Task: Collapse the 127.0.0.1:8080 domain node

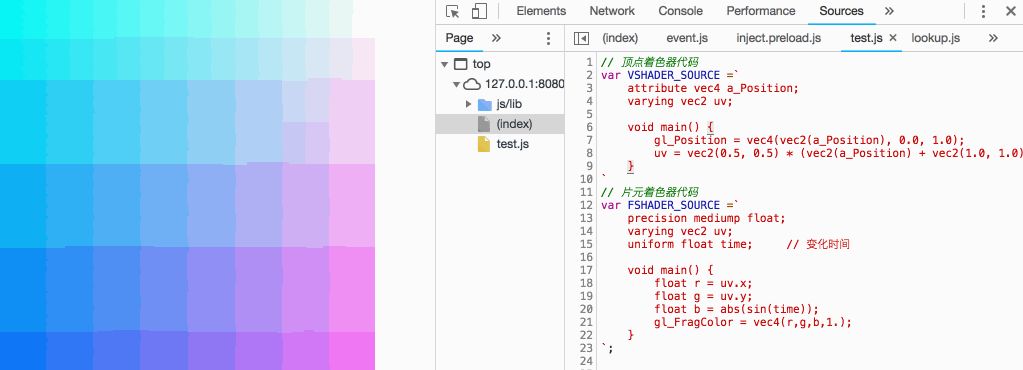Action: (x=456, y=84)
